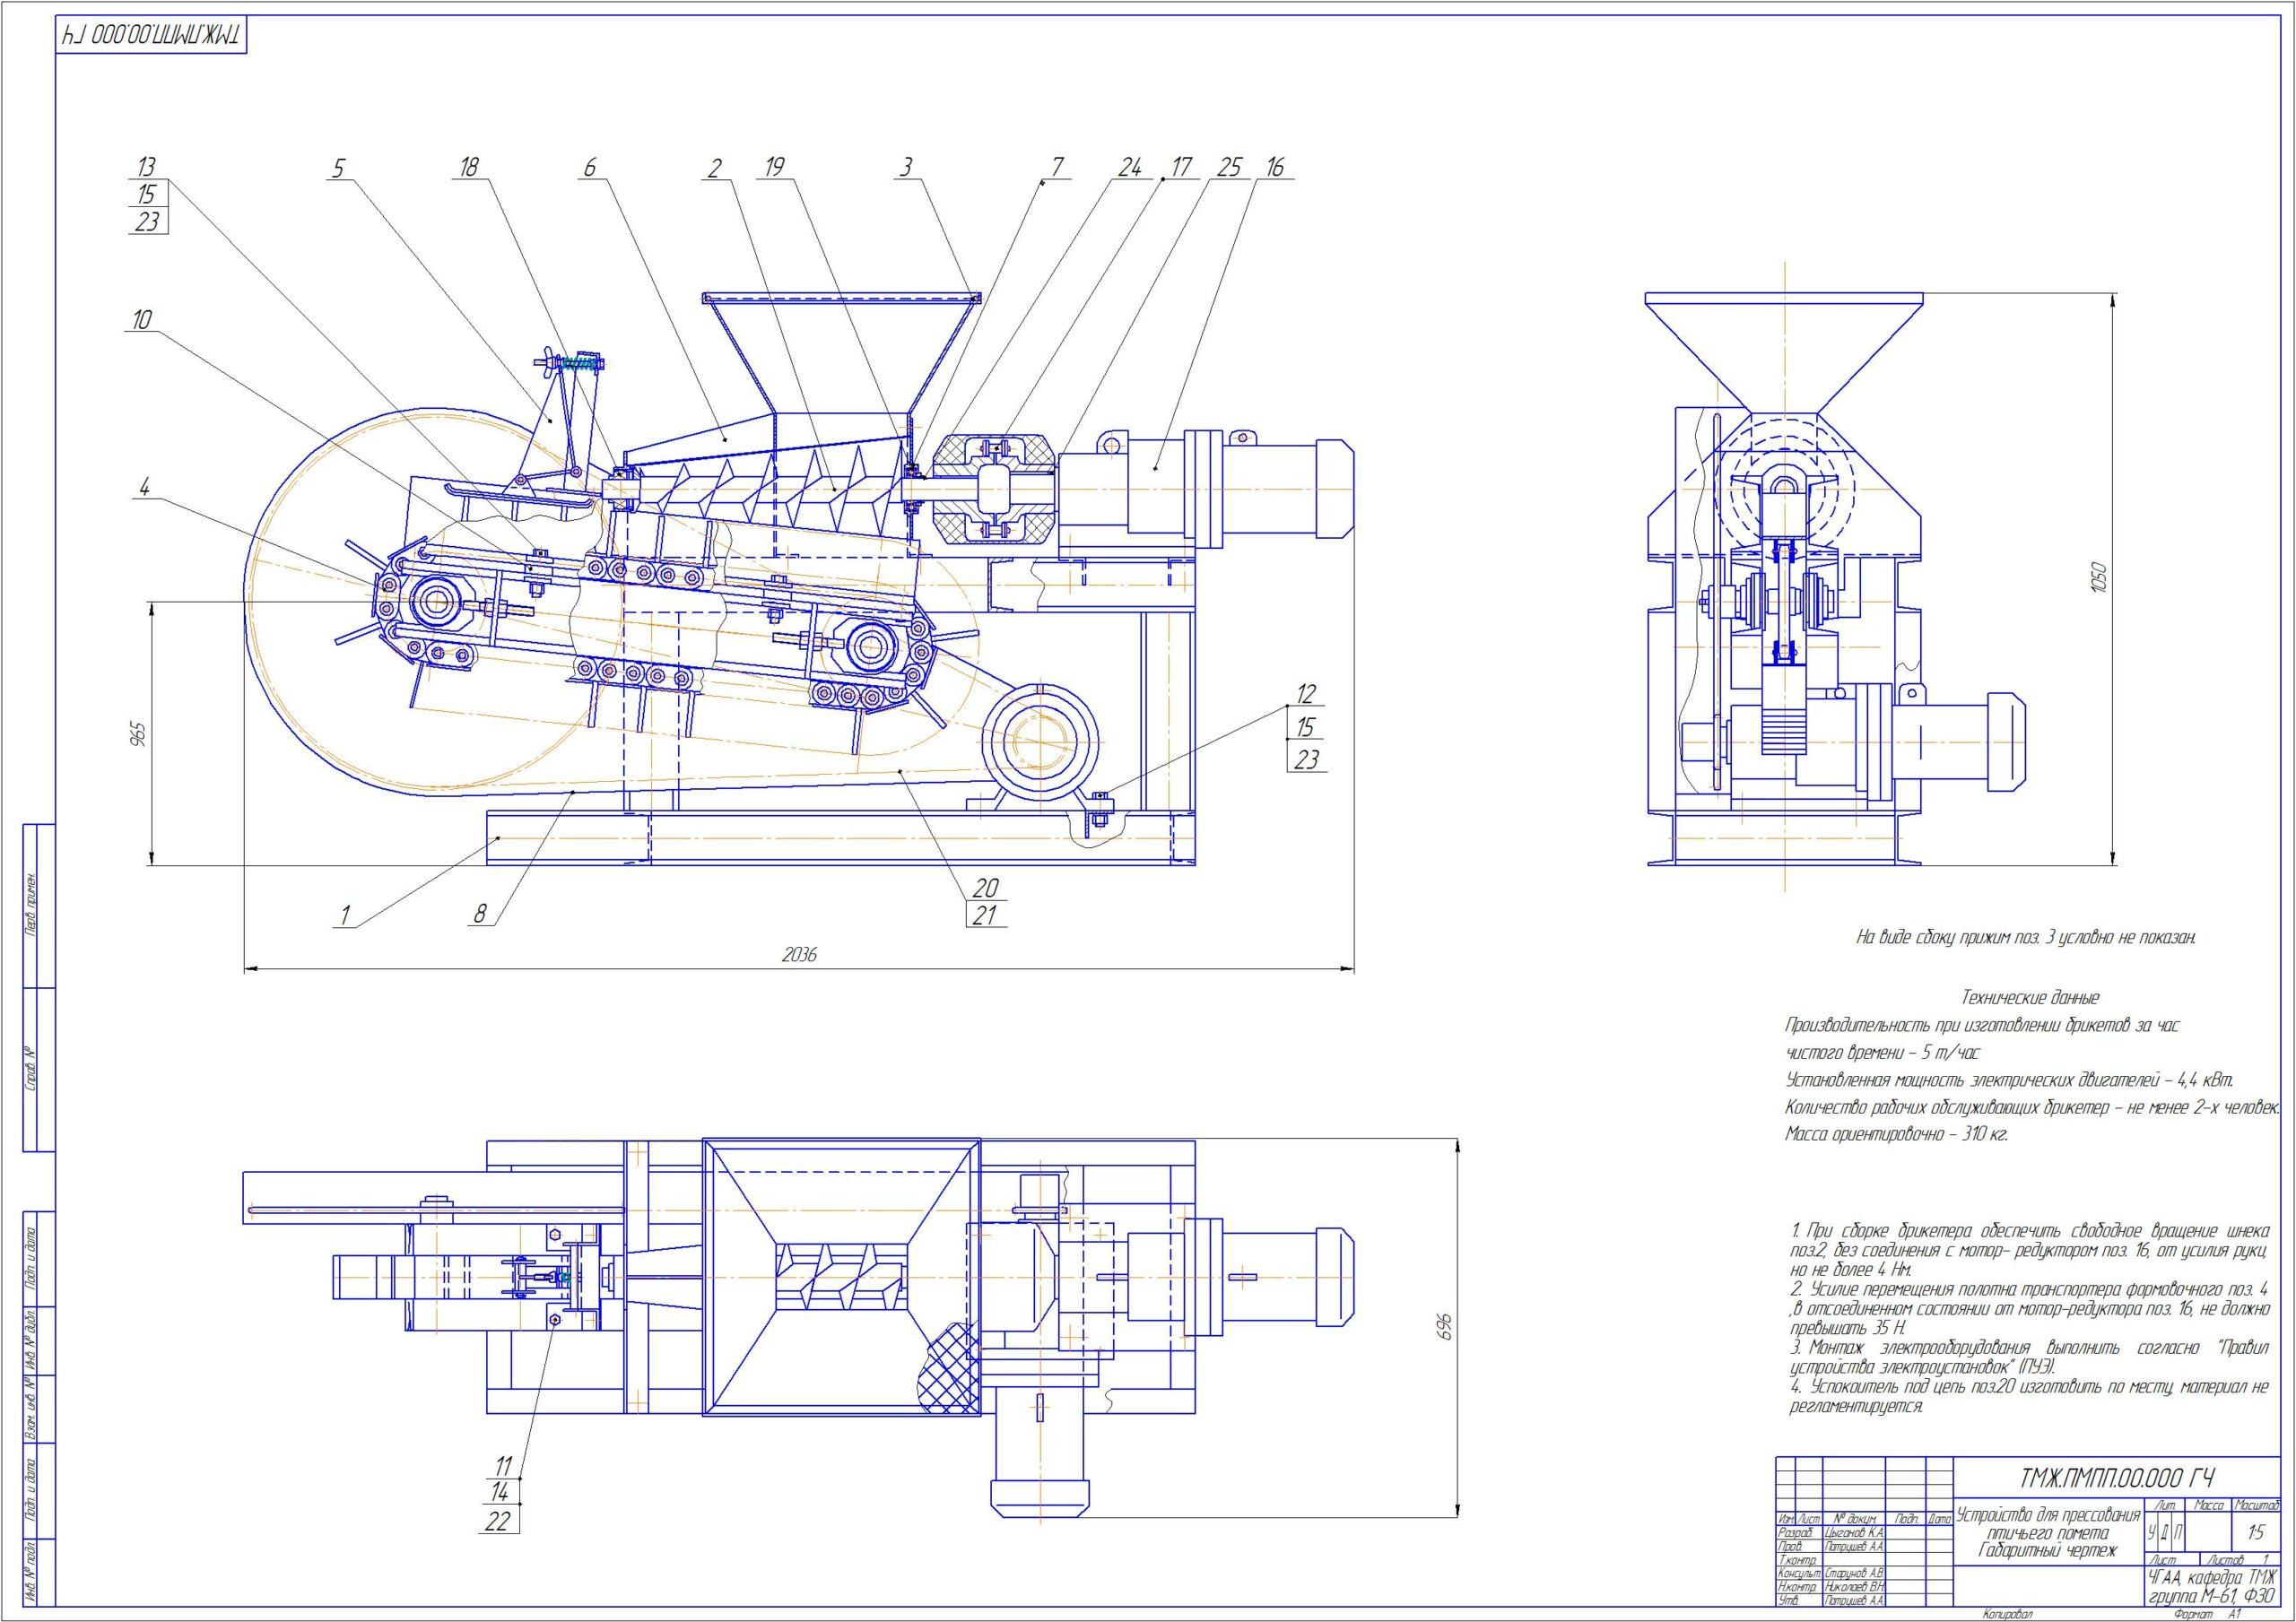The width and height of the screenshot is (2296, 1622).
Task: Select part callout number 7
Action: [x=1058, y=167]
